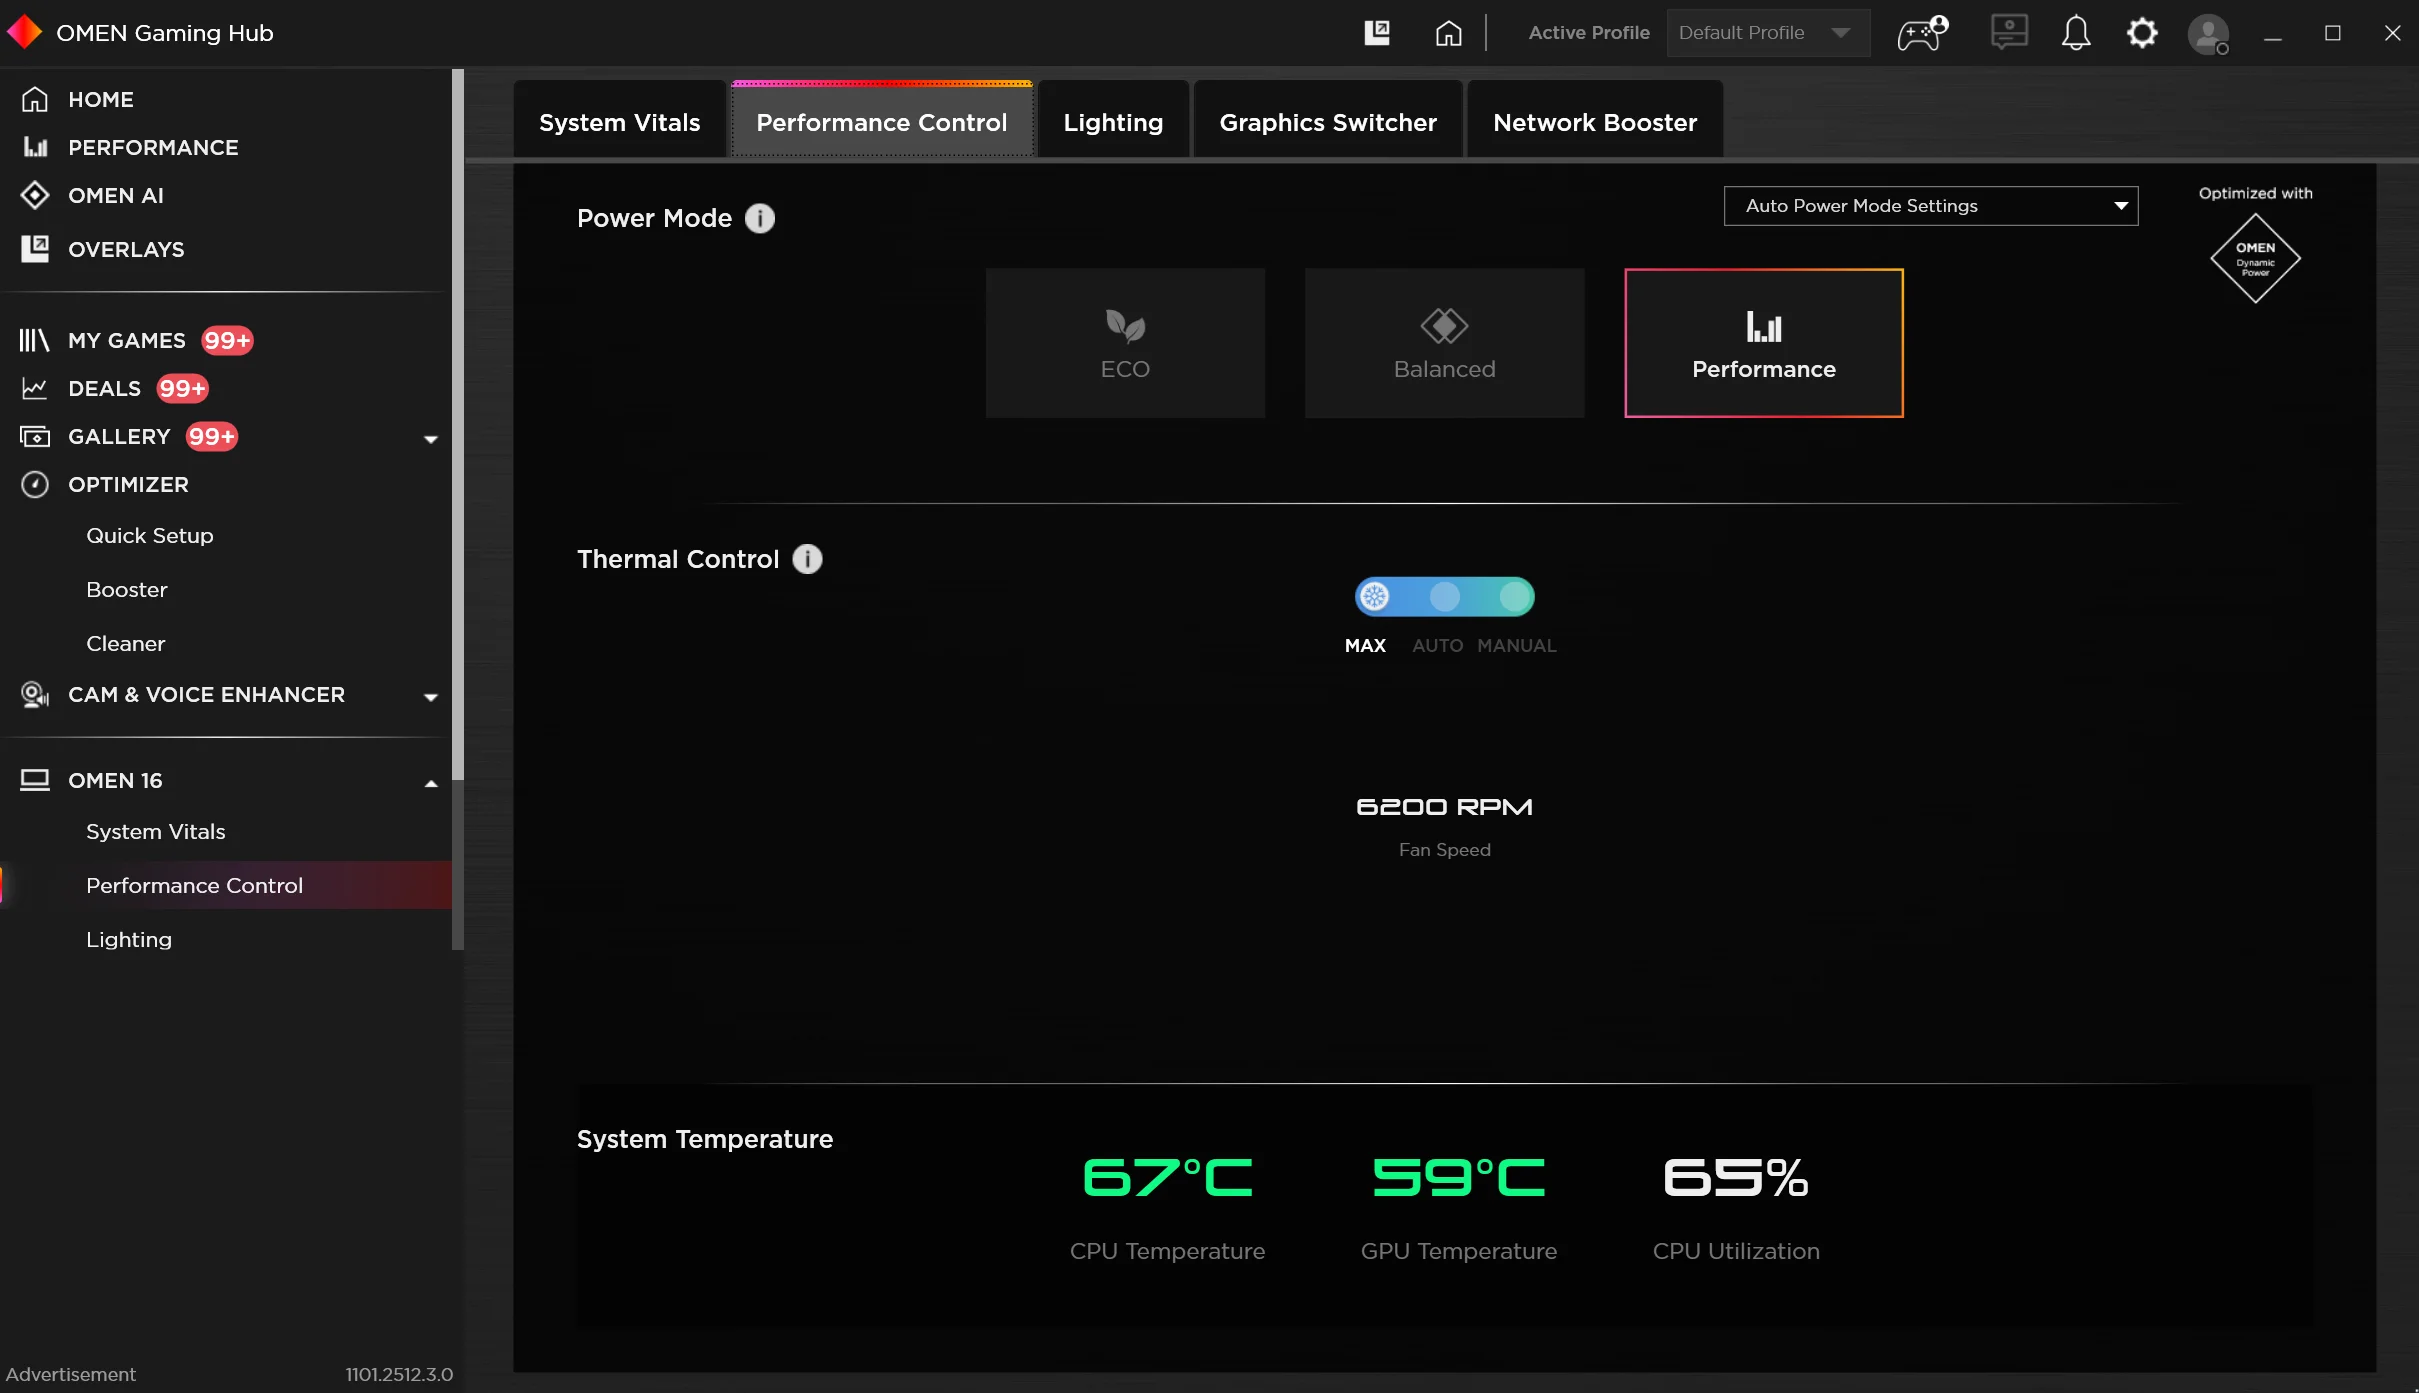Viewport: 2419px width, 1393px height.
Task: Open the notifications bell icon
Action: (x=2076, y=33)
